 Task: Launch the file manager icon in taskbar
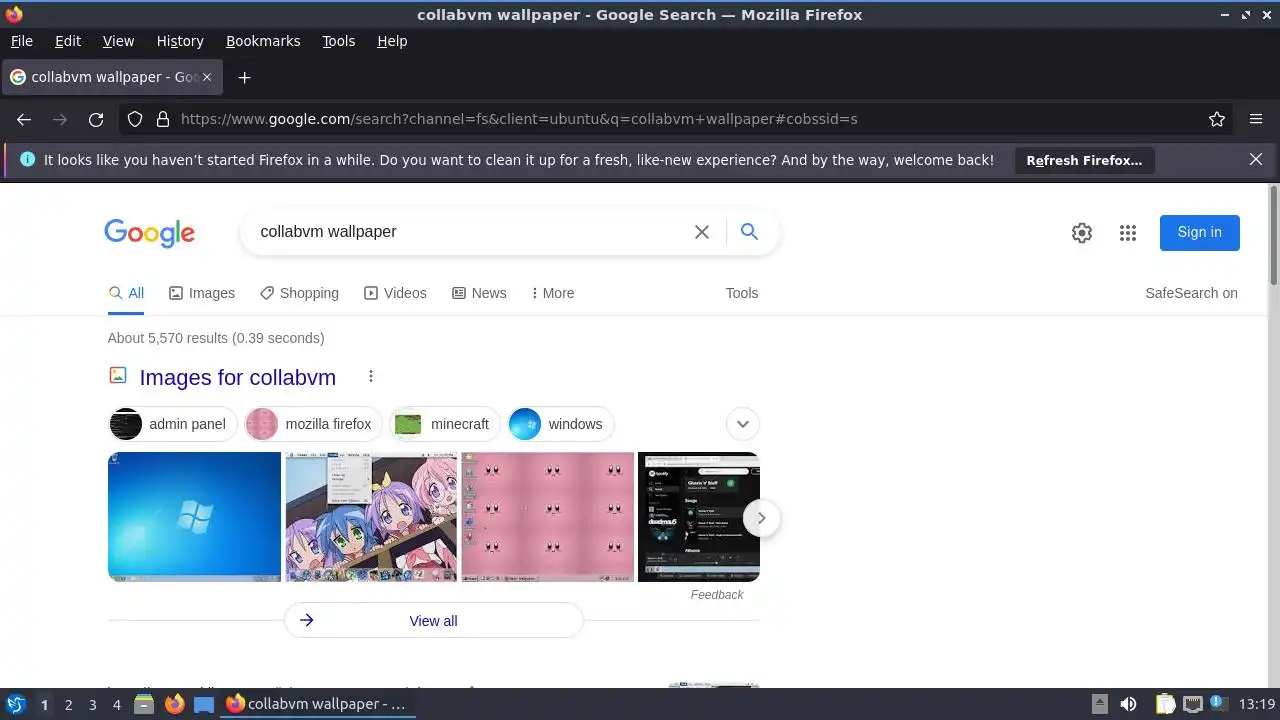click(144, 704)
